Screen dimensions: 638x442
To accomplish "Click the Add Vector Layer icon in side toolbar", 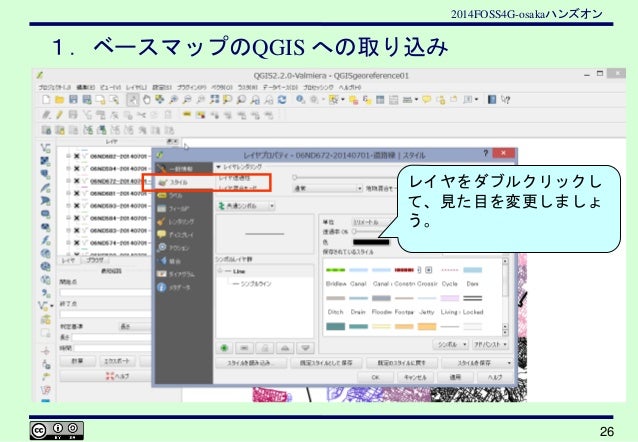I will coord(46,148).
